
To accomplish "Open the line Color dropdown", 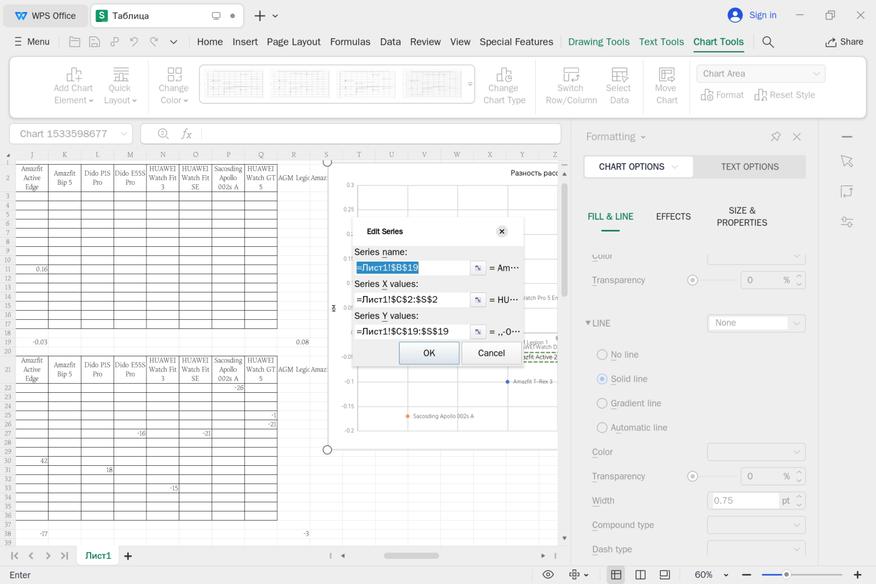I will pos(756,452).
